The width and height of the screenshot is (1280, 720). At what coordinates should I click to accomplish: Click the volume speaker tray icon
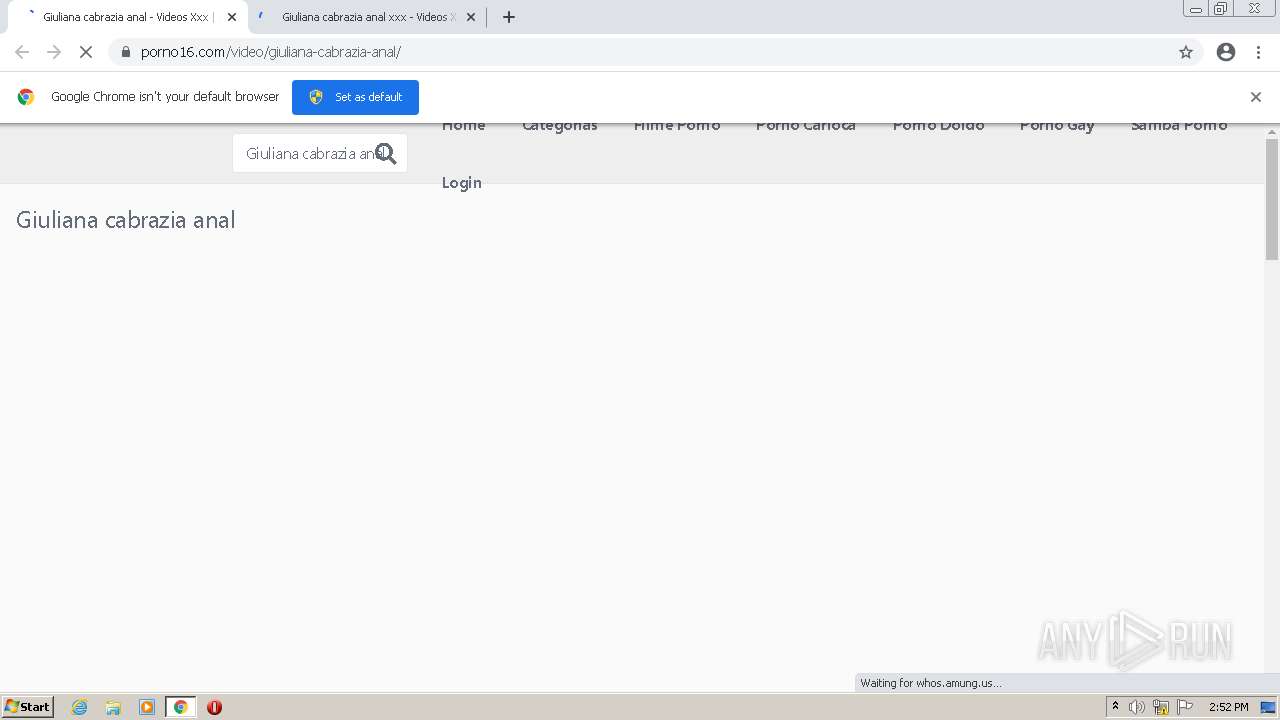[x=1137, y=707]
